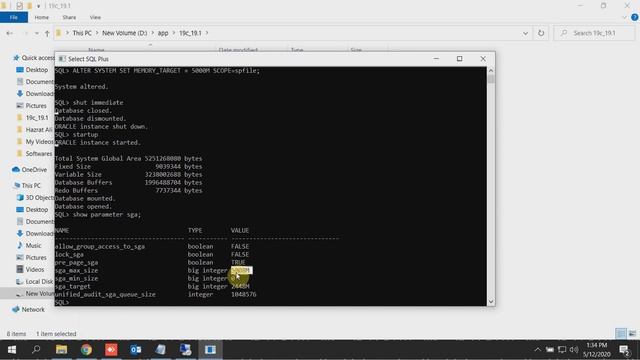Open Hazrat Ali folder in sidebar
640x360 pixels.
[x=34, y=129]
